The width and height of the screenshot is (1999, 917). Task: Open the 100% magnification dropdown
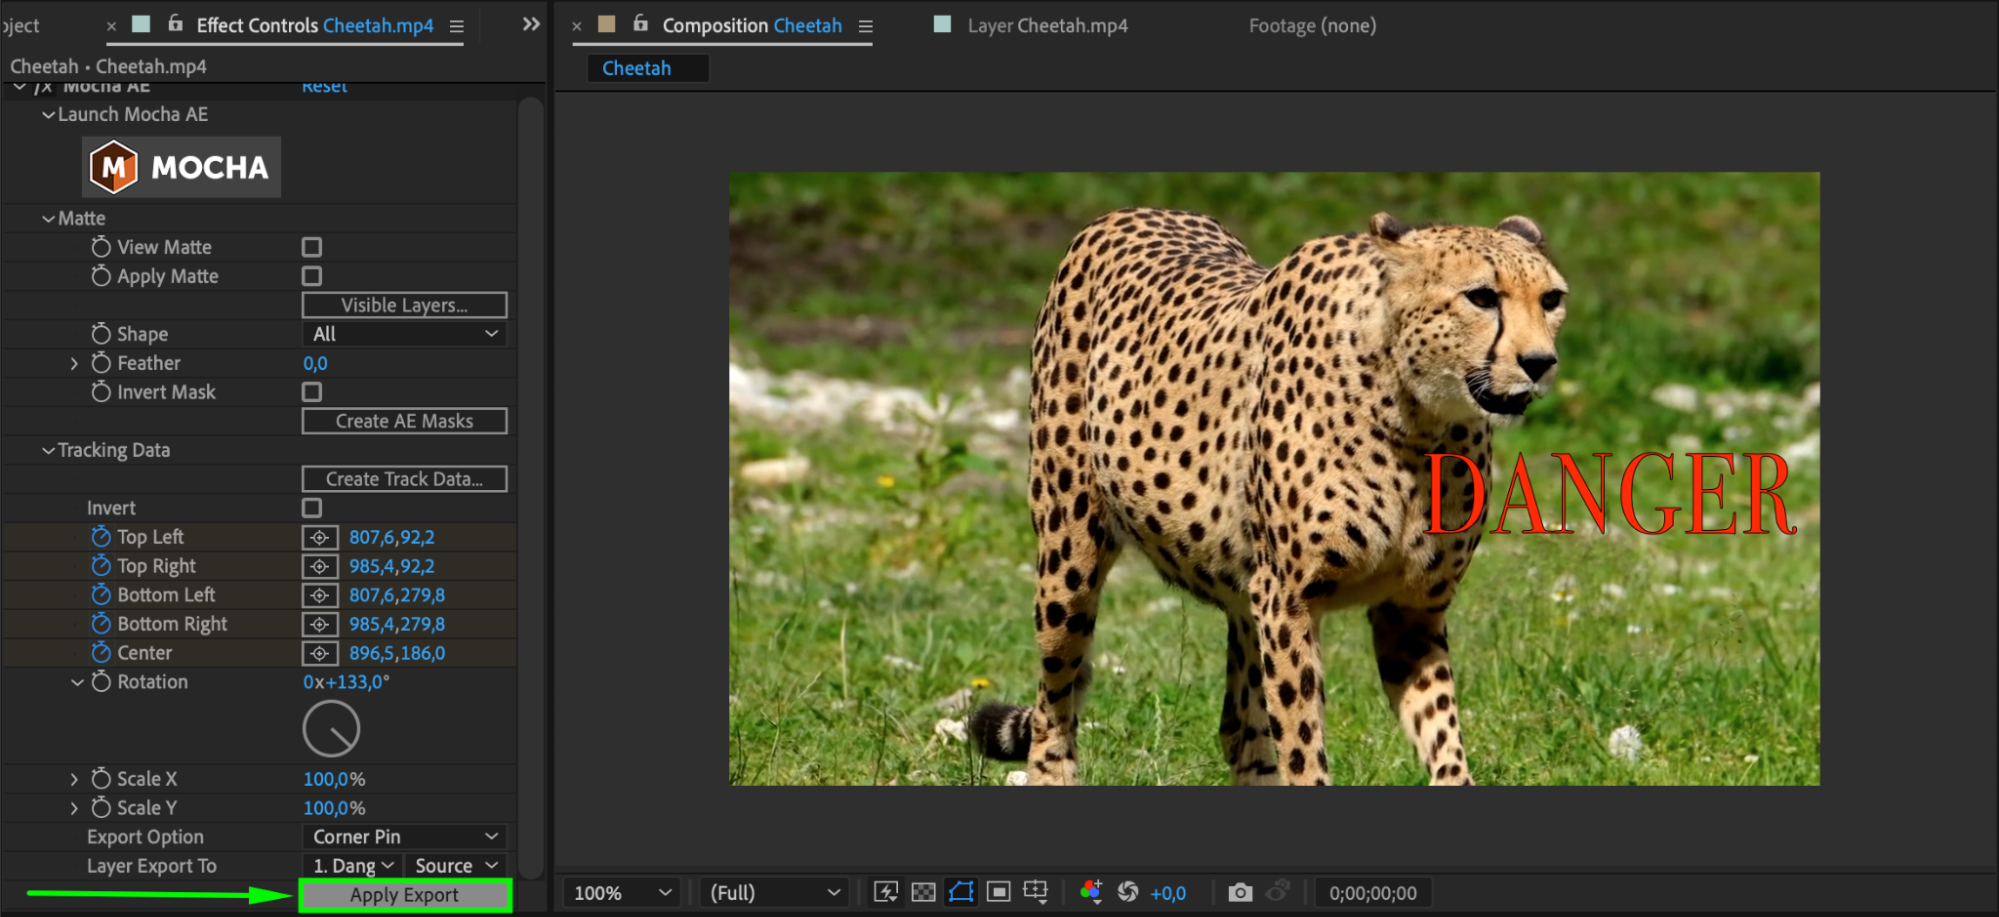coord(621,893)
